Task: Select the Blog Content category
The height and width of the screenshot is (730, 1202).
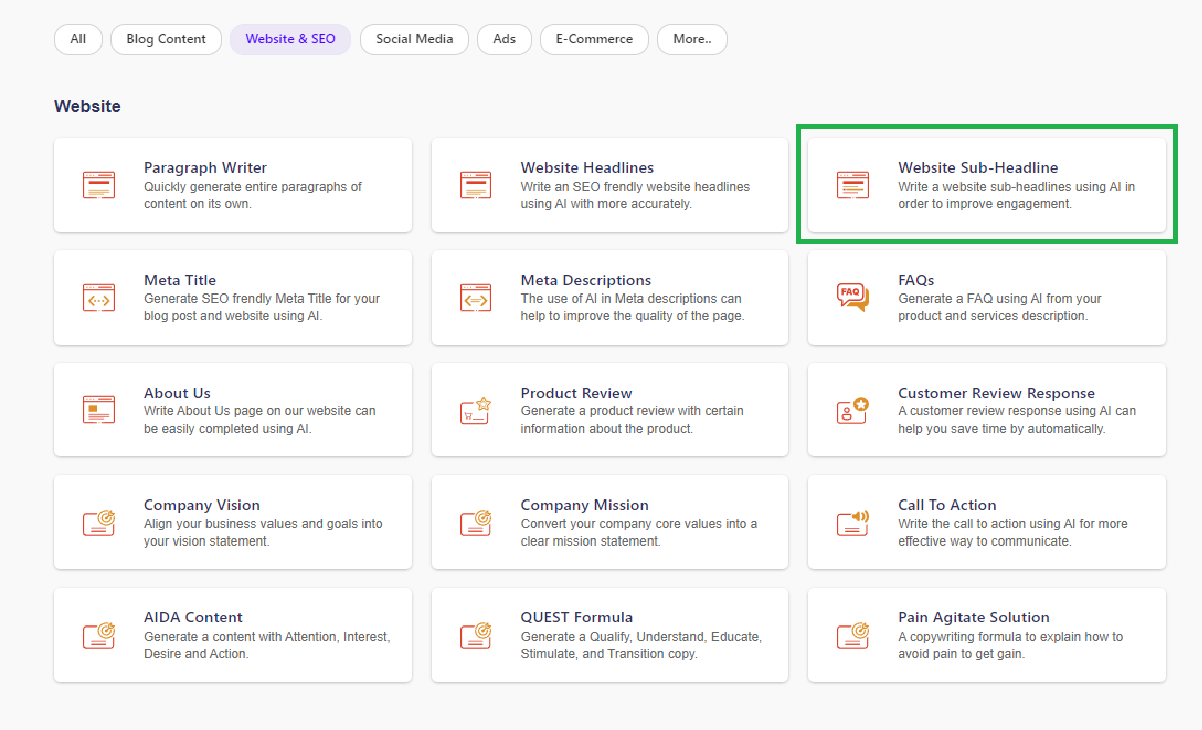Action: click(x=166, y=39)
